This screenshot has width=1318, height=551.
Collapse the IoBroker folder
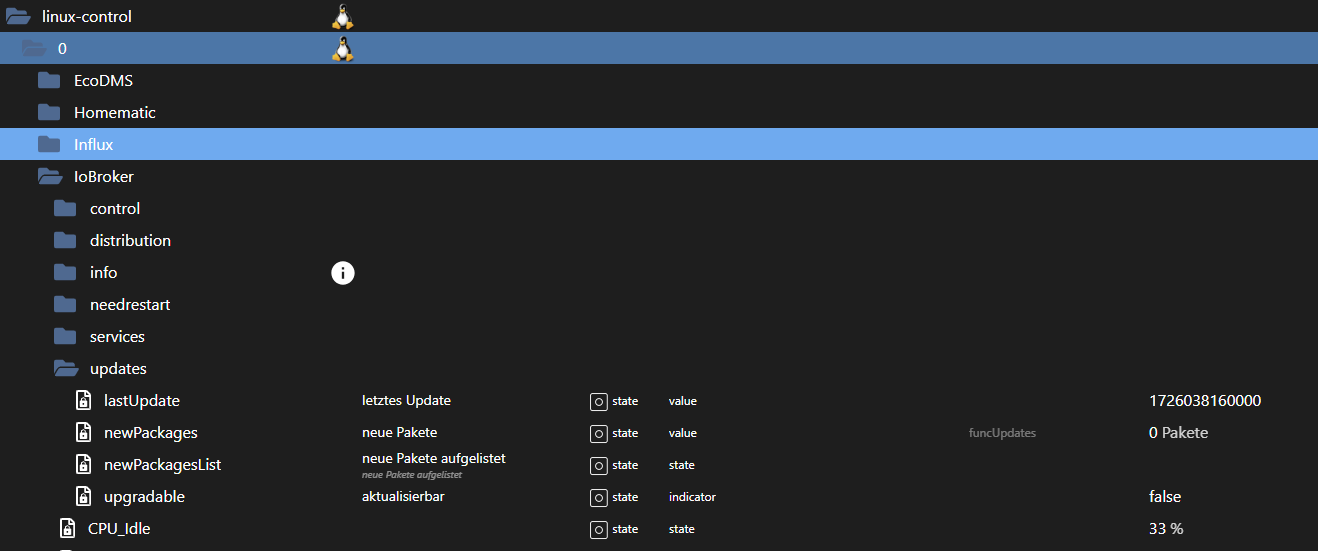tap(49, 177)
